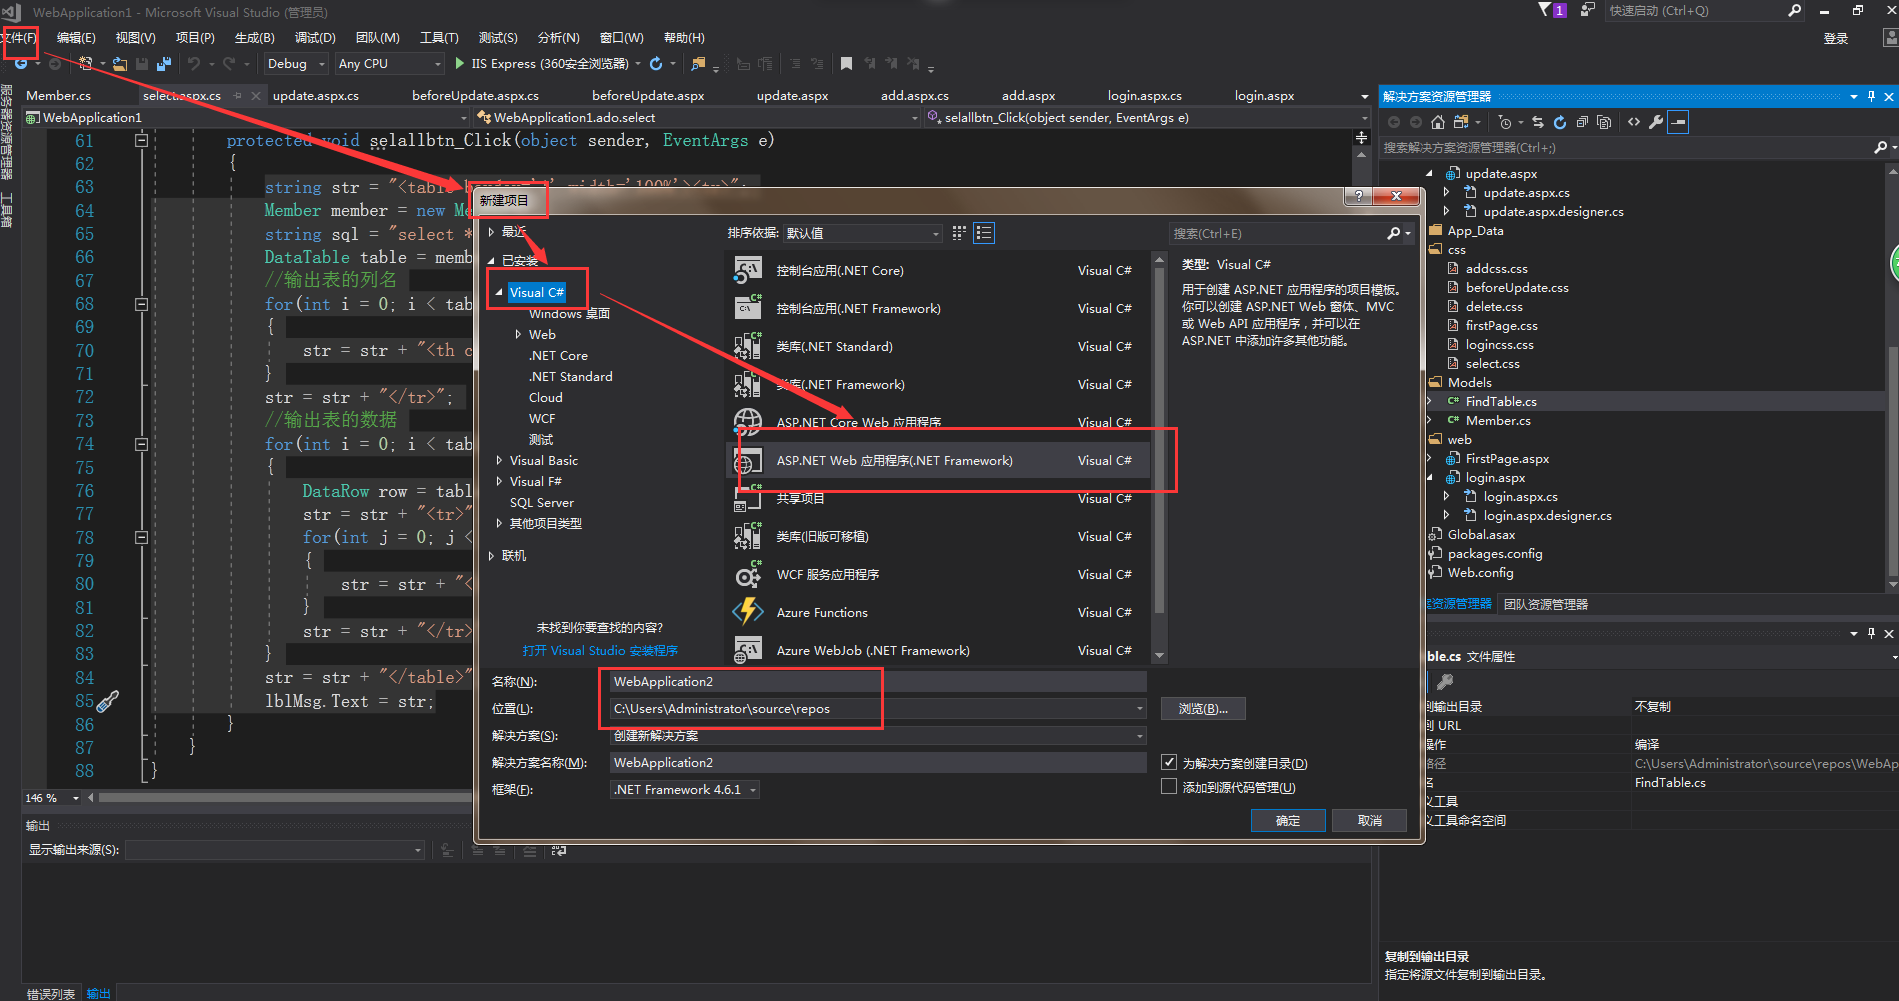Screen dimensions: 1899x1001
Task: Click the View Code icon in Solution Explorer
Action: click(1634, 122)
